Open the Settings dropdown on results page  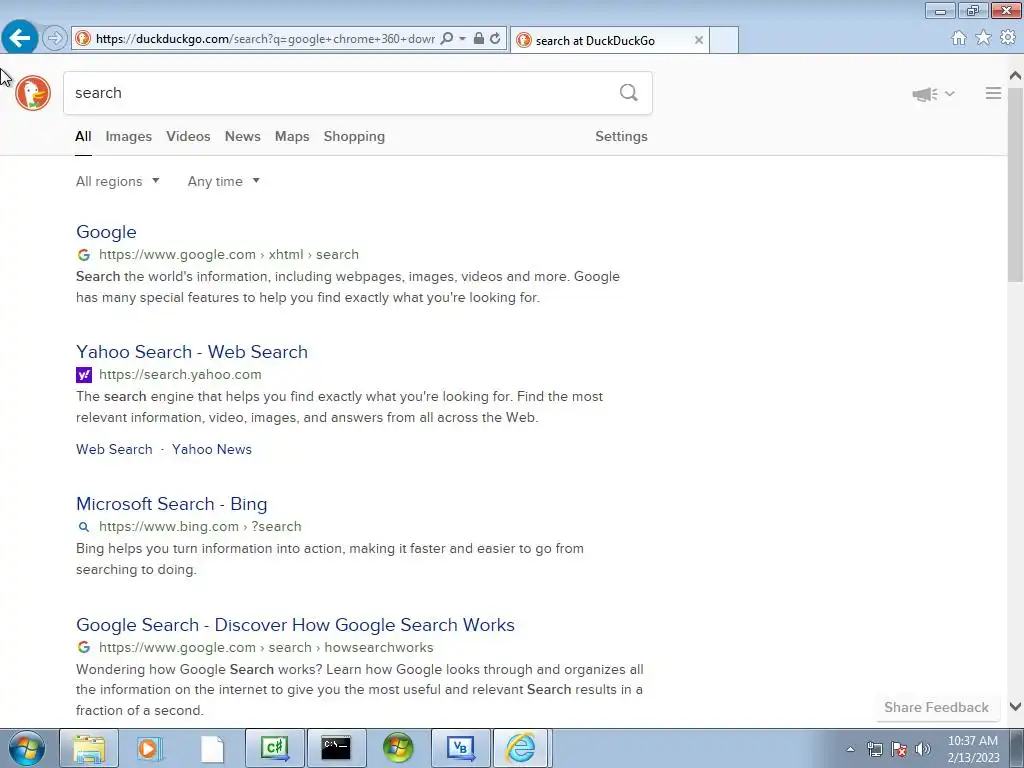coord(621,136)
